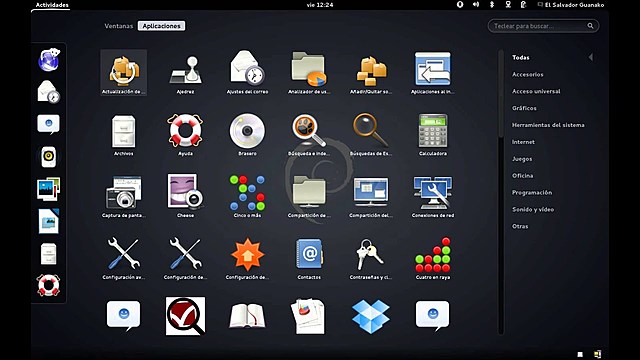This screenshot has width=640, height=360.
Task: Select the Aplicaciones view tab
Action: point(161,26)
